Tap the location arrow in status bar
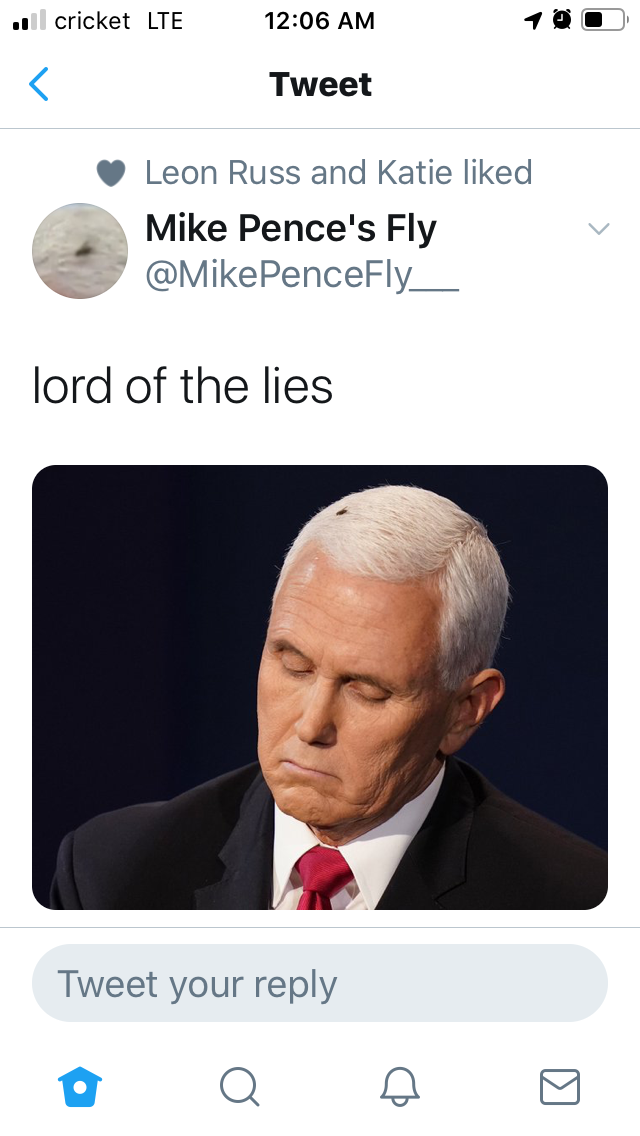This screenshot has width=640, height=1136. tap(534, 20)
